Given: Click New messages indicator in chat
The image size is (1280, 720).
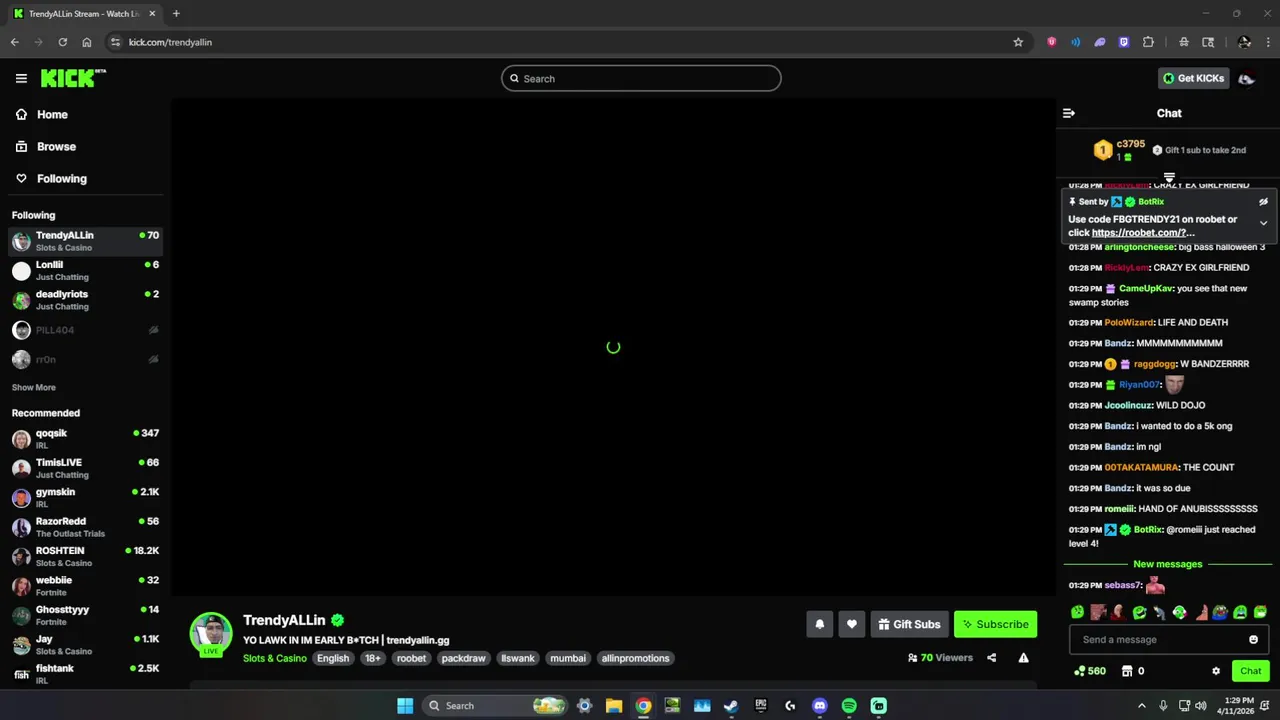Looking at the screenshot, I should (1167, 564).
